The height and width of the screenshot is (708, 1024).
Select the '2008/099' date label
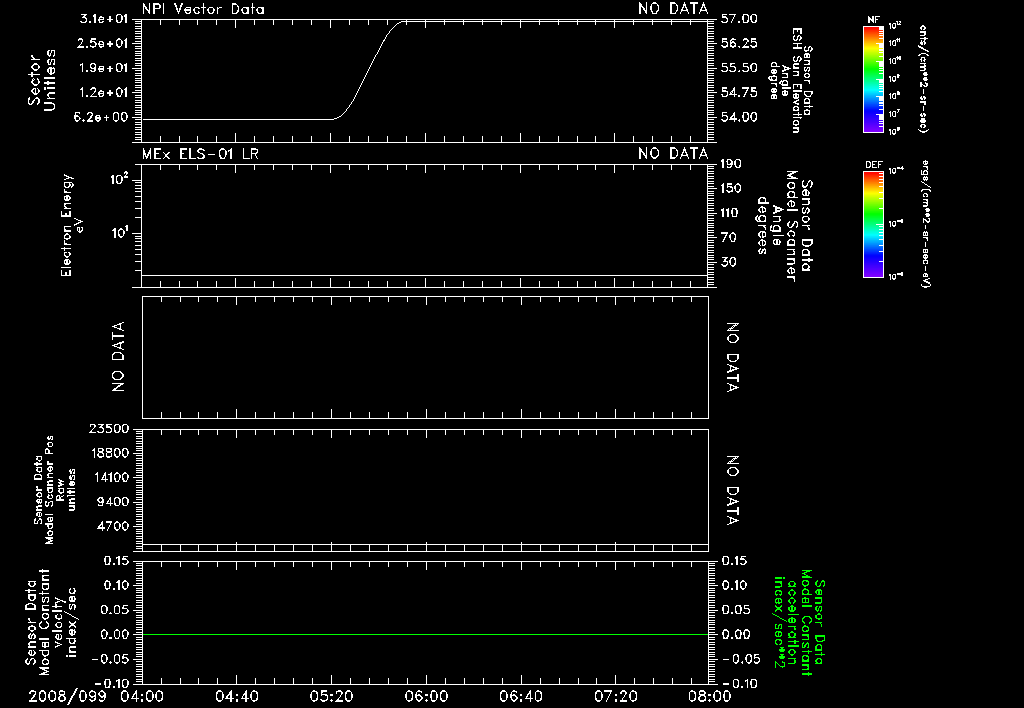[67, 696]
